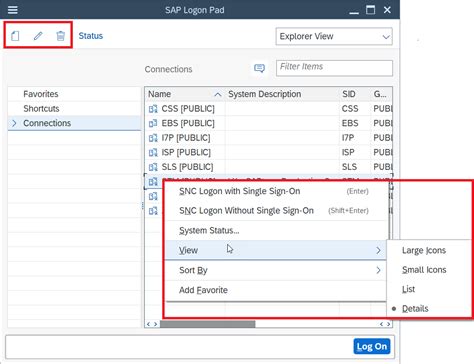The image size is (474, 364).
Task: Open System Status... menu entry
Action: [277, 230]
